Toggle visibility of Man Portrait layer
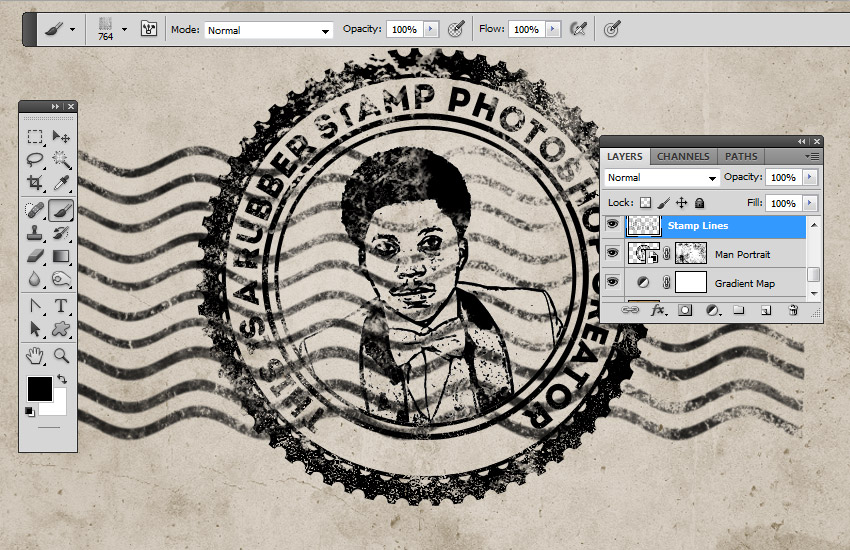 coord(613,254)
